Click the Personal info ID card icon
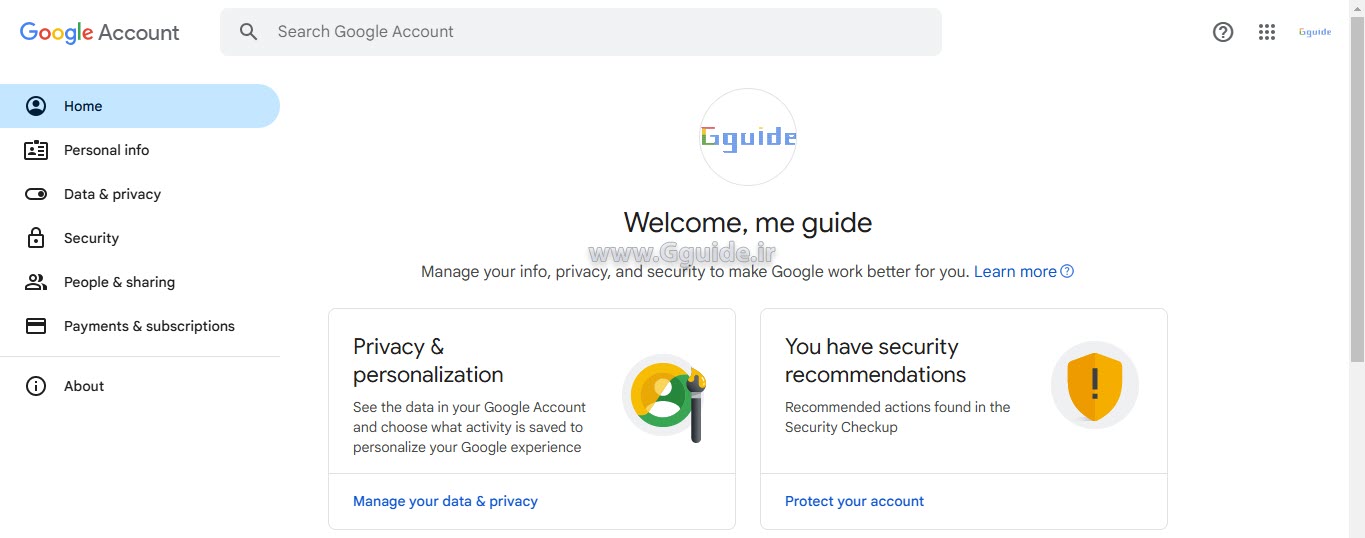Viewport: 1365px width, 538px height. coord(36,150)
